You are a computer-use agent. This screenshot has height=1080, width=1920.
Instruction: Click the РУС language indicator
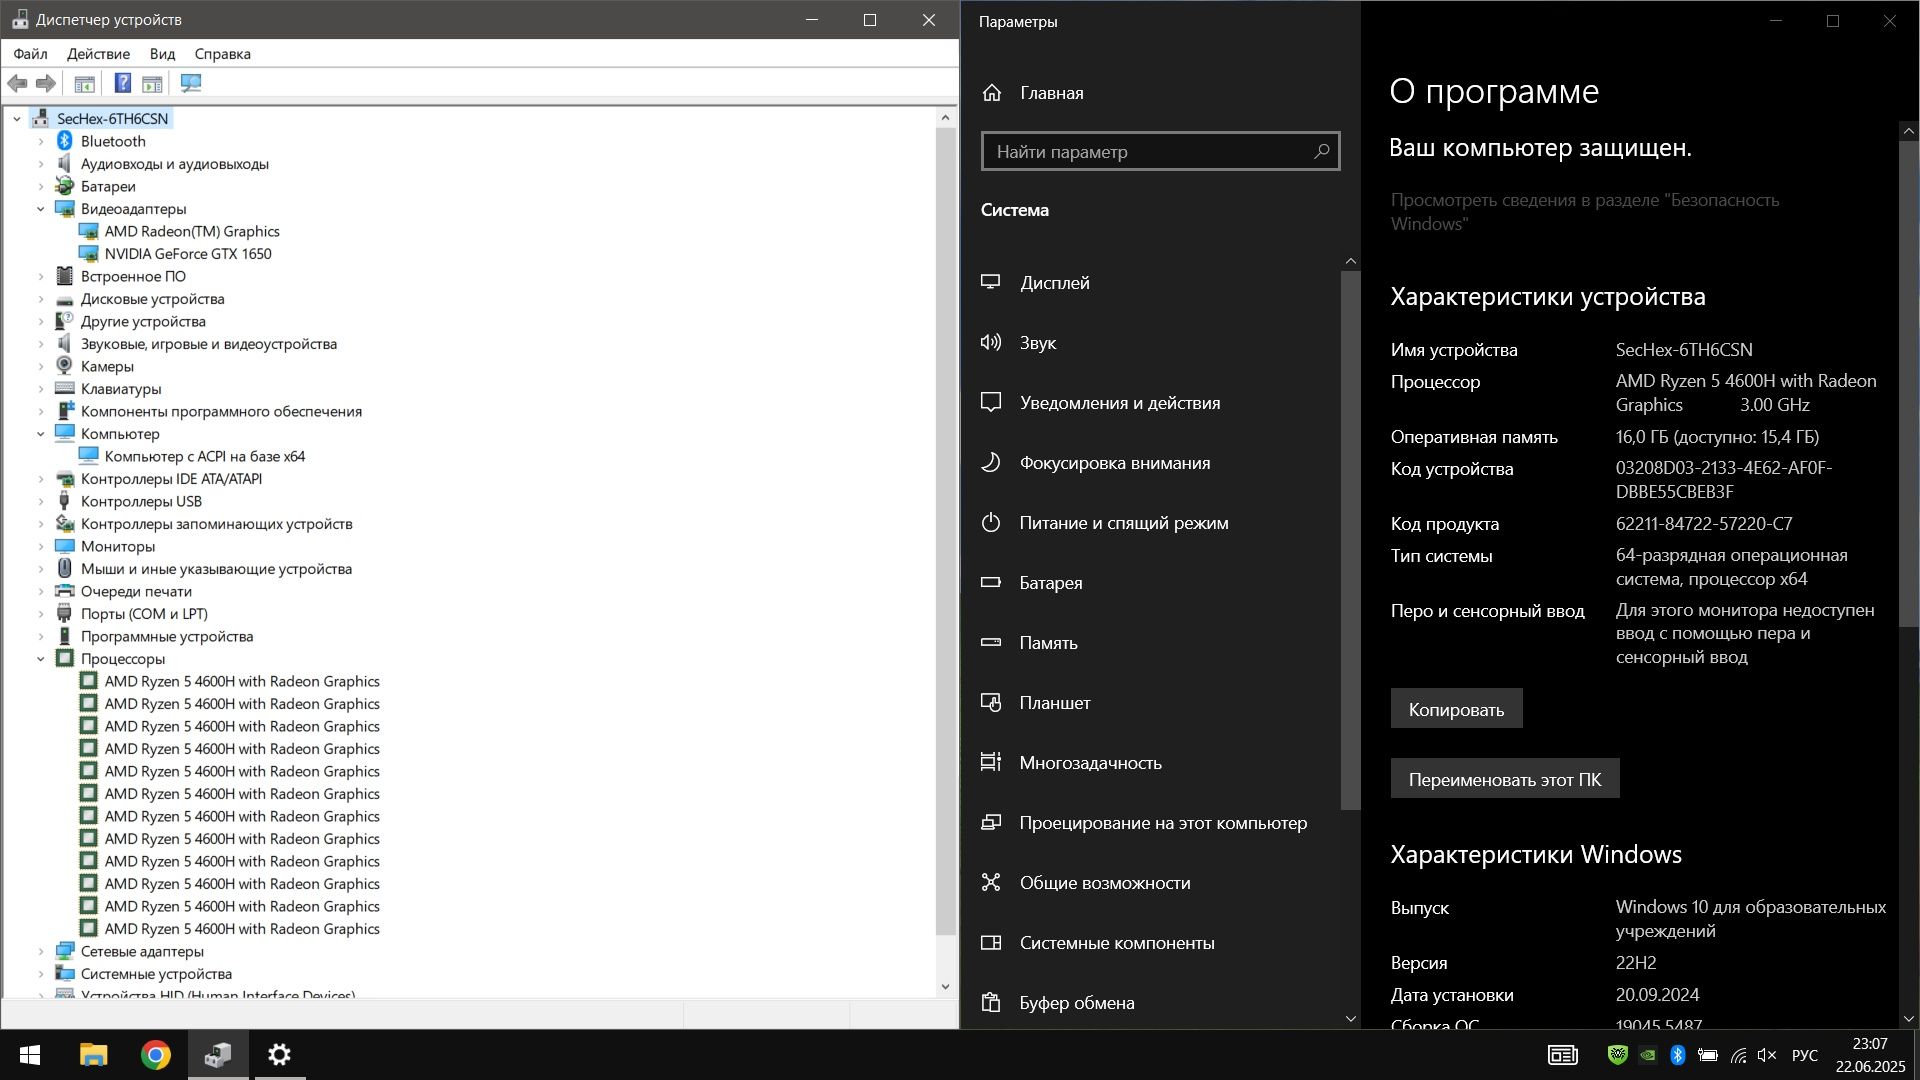tap(1804, 1055)
